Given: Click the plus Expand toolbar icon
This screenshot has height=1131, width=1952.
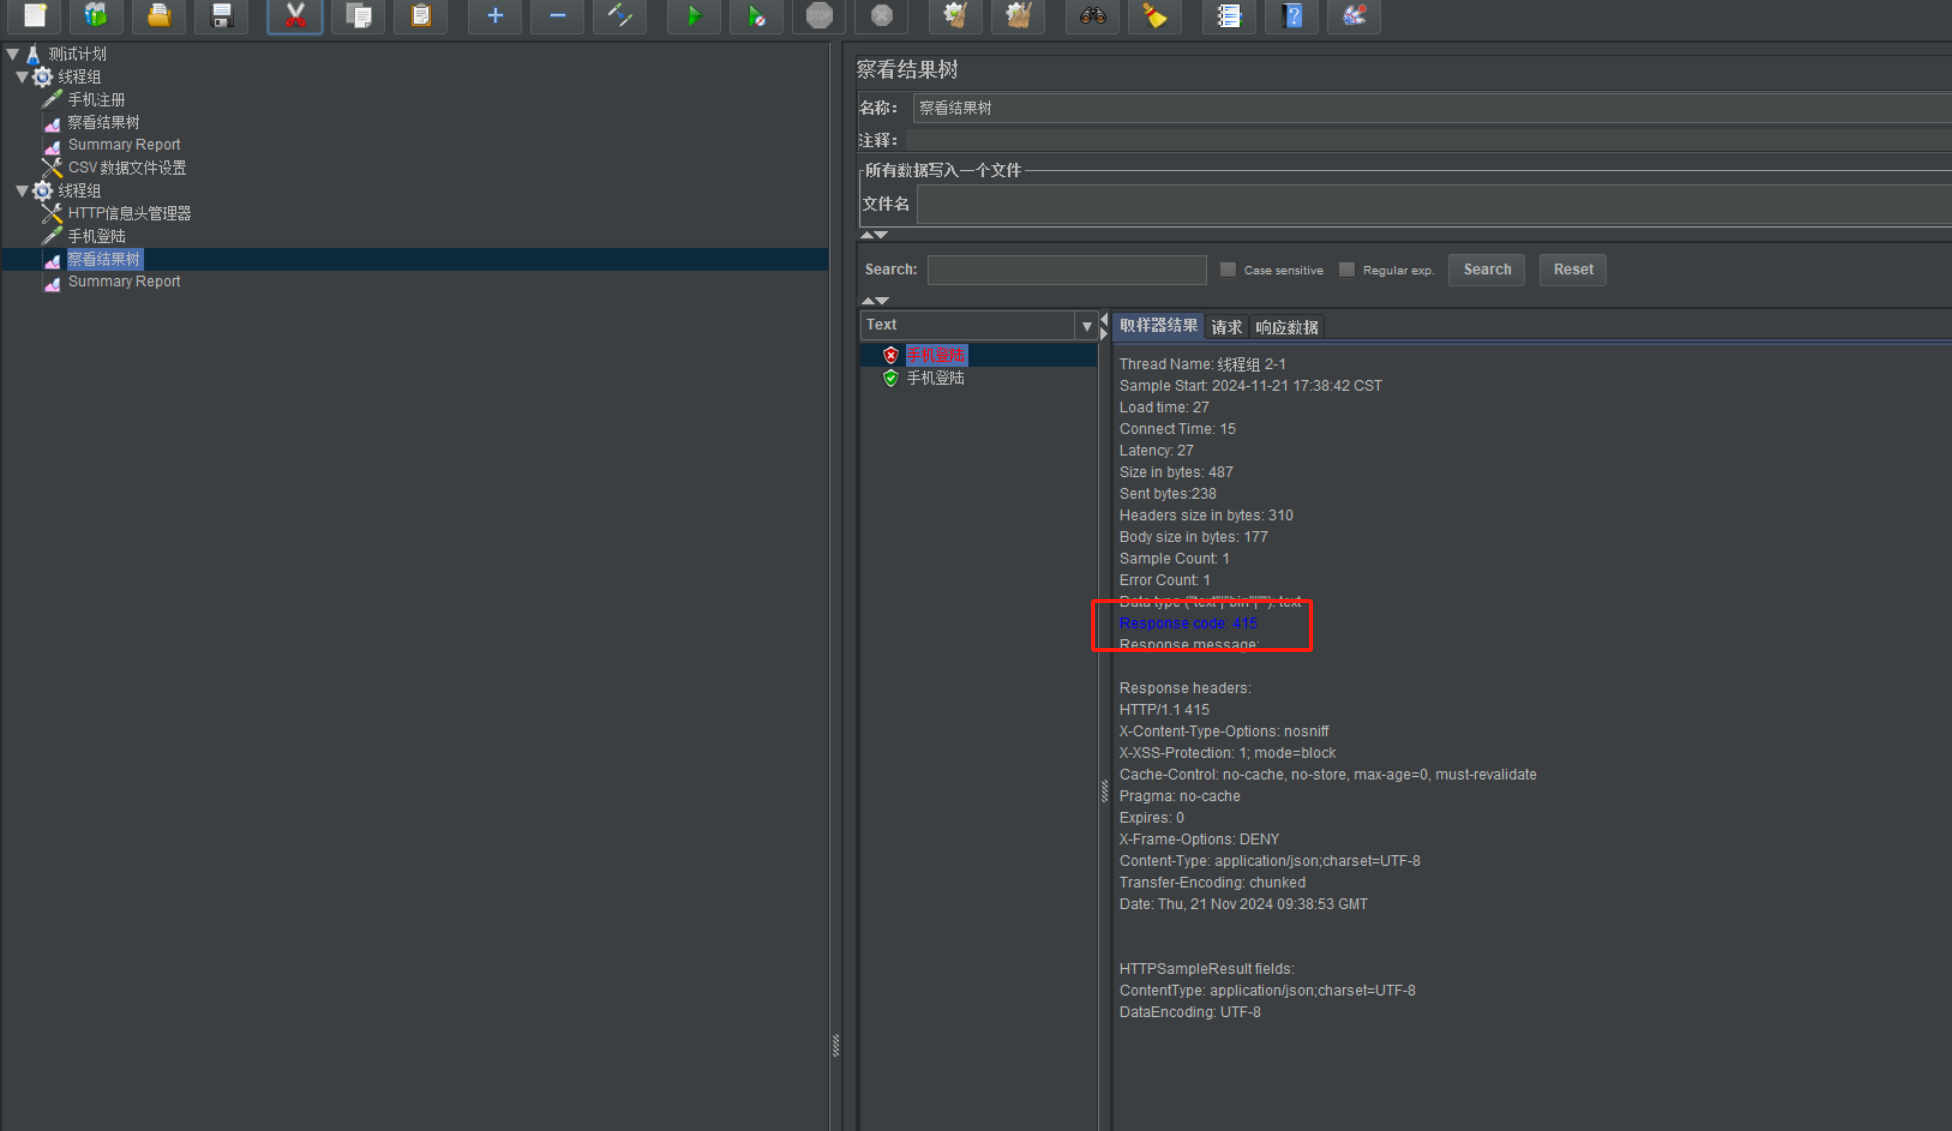Looking at the screenshot, I should click(495, 16).
